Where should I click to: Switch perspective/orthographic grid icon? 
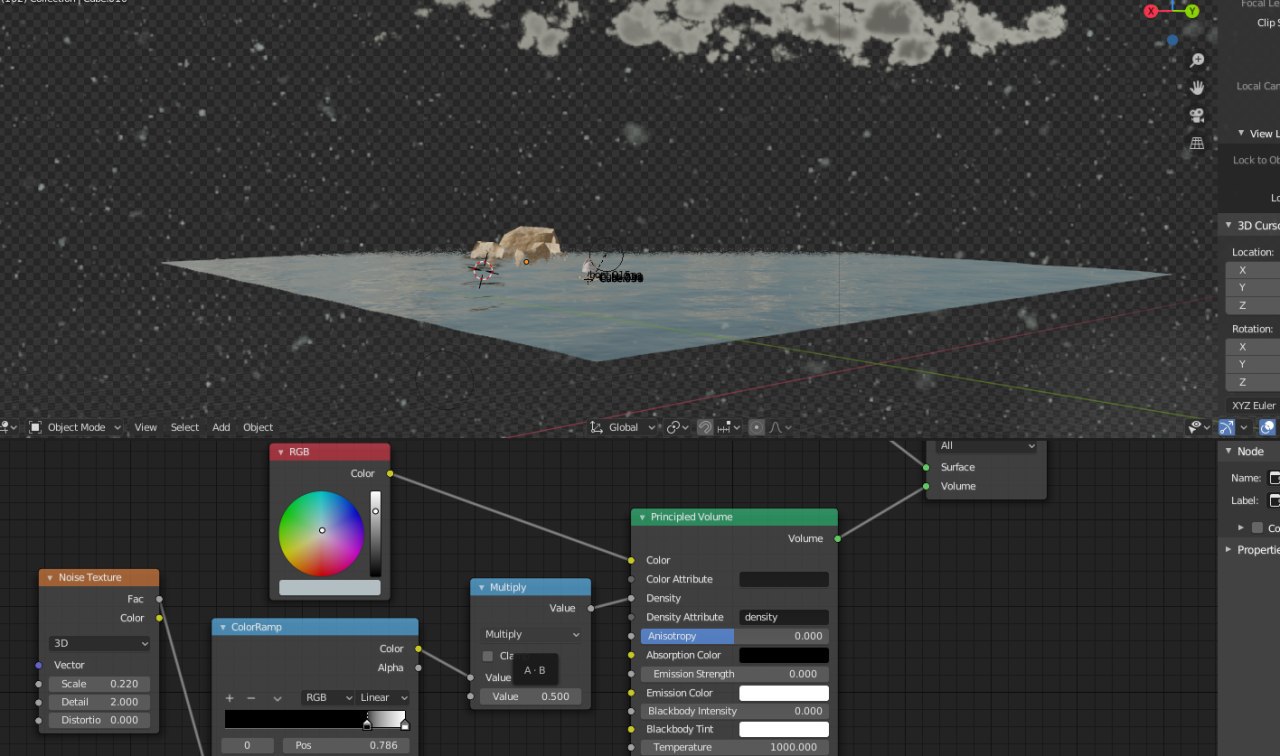1197,143
